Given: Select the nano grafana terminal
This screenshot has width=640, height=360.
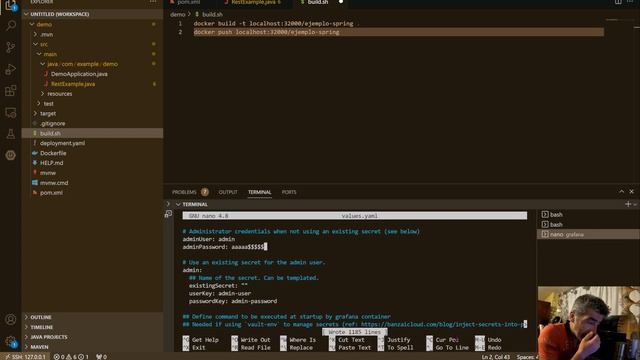Looking at the screenshot, I should click(588, 234).
